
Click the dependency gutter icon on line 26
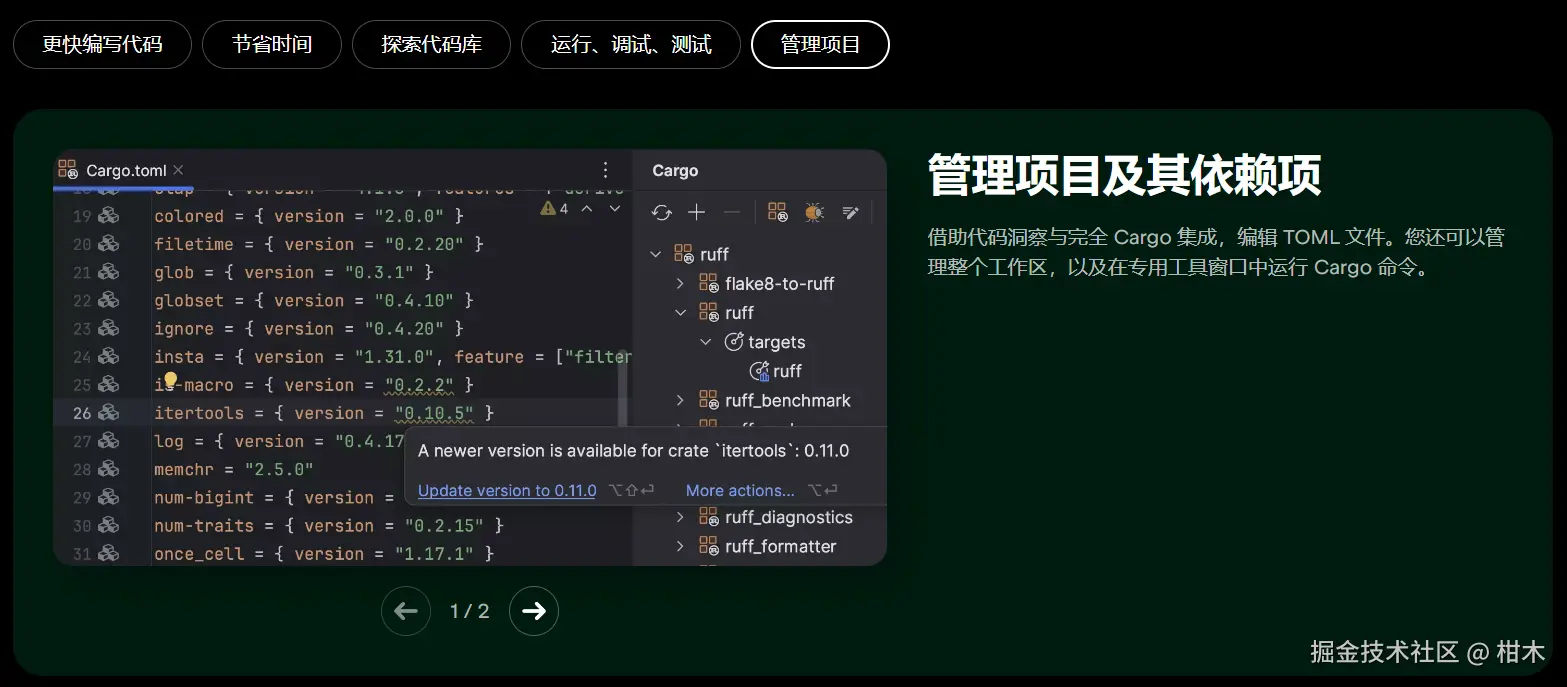tap(109, 413)
